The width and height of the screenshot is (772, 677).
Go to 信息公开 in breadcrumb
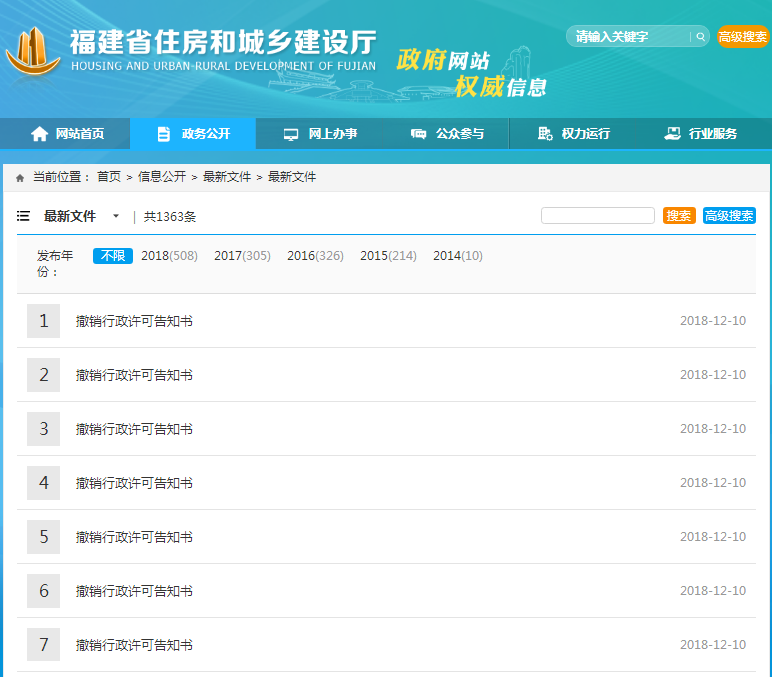click(x=162, y=177)
